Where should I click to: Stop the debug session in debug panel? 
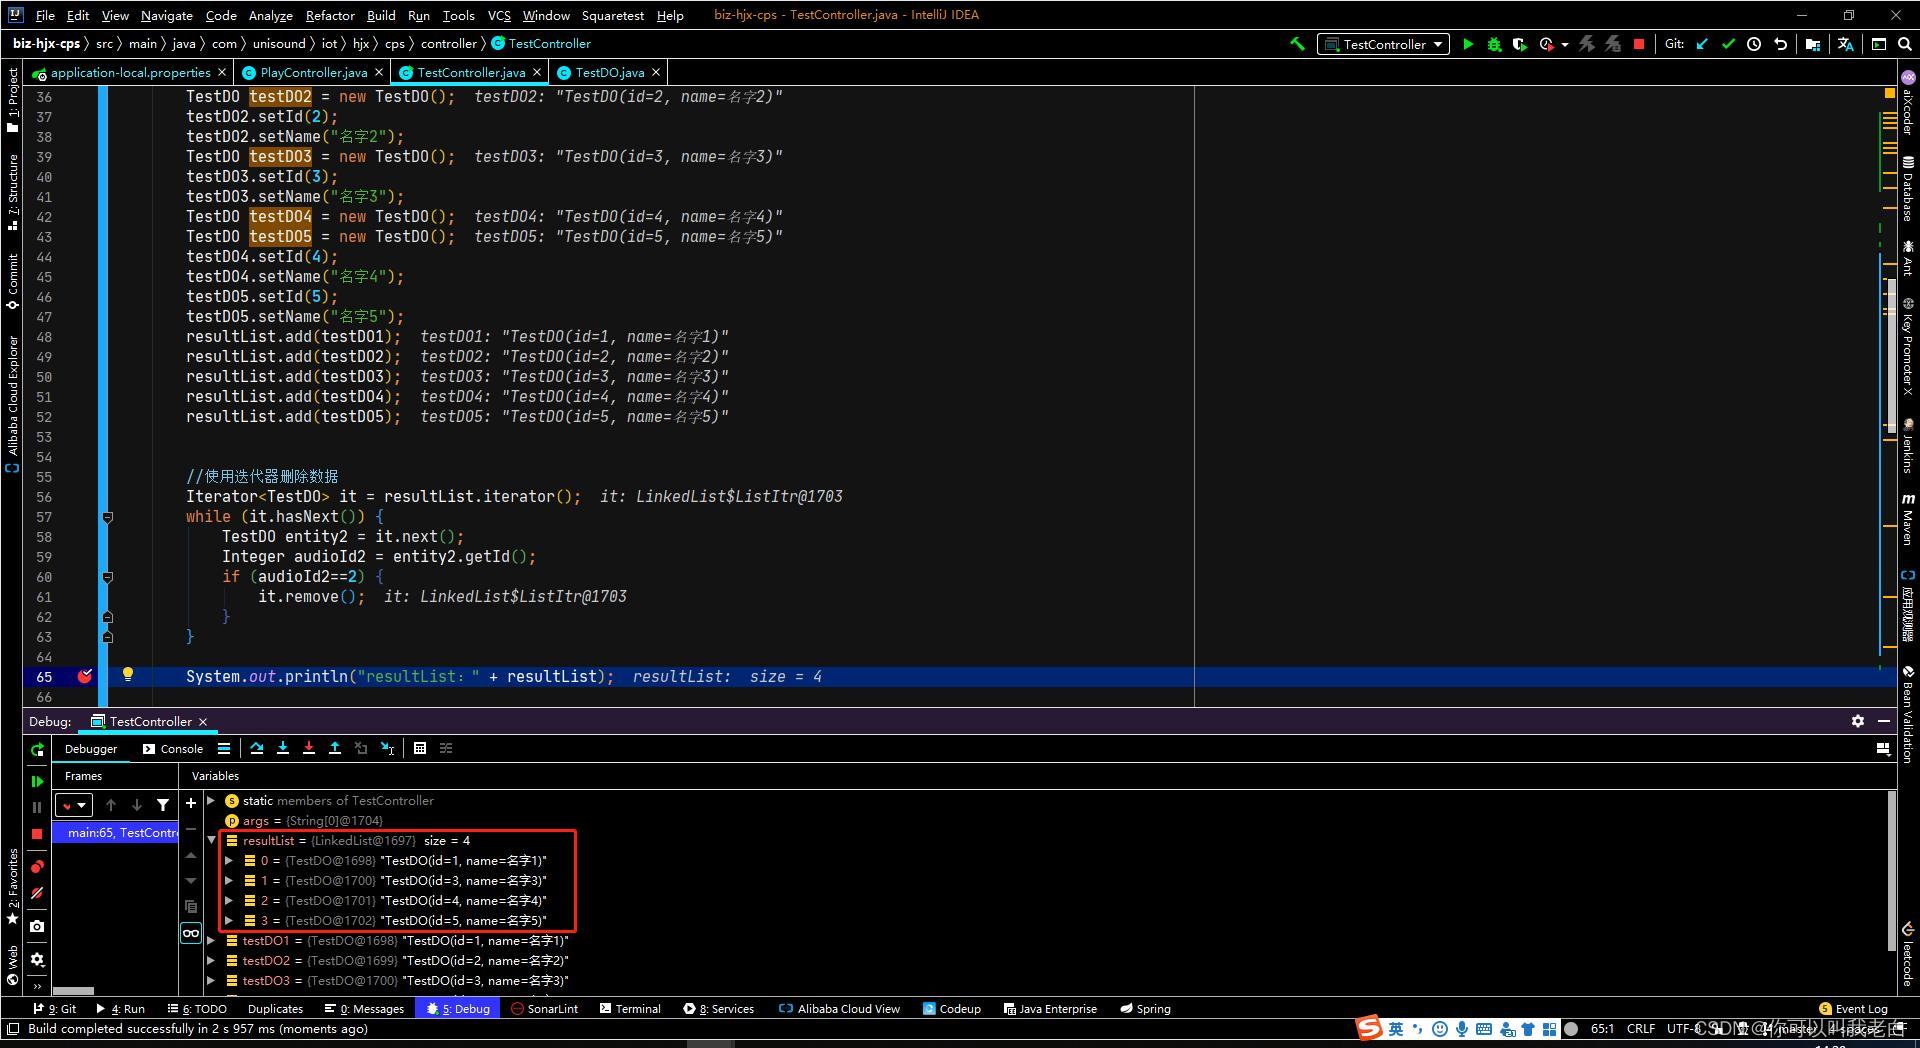pos(37,834)
